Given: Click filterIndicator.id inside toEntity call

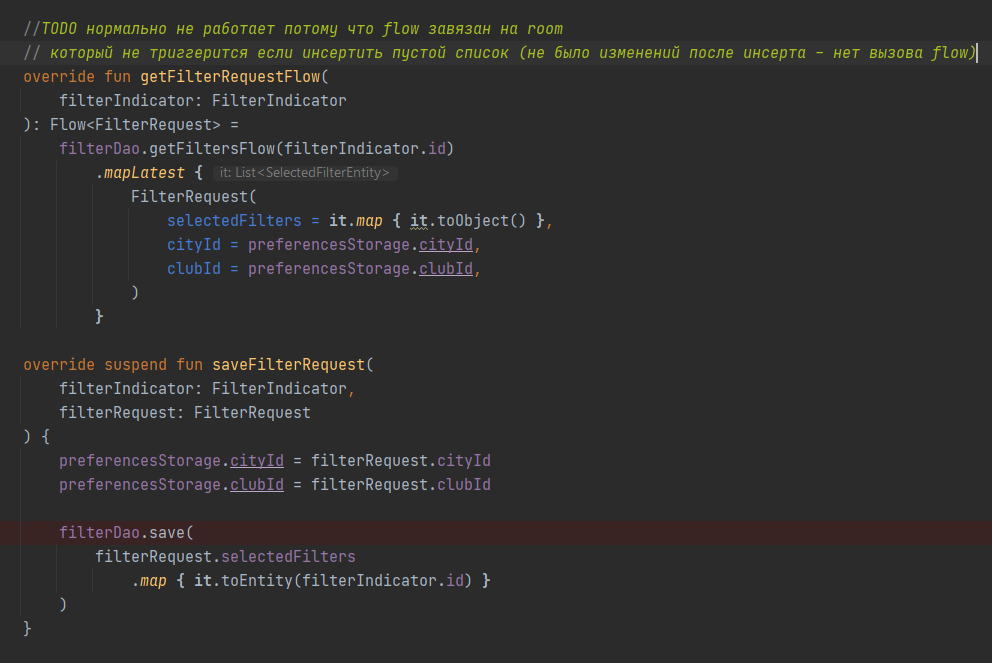Looking at the screenshot, I should point(383,581).
